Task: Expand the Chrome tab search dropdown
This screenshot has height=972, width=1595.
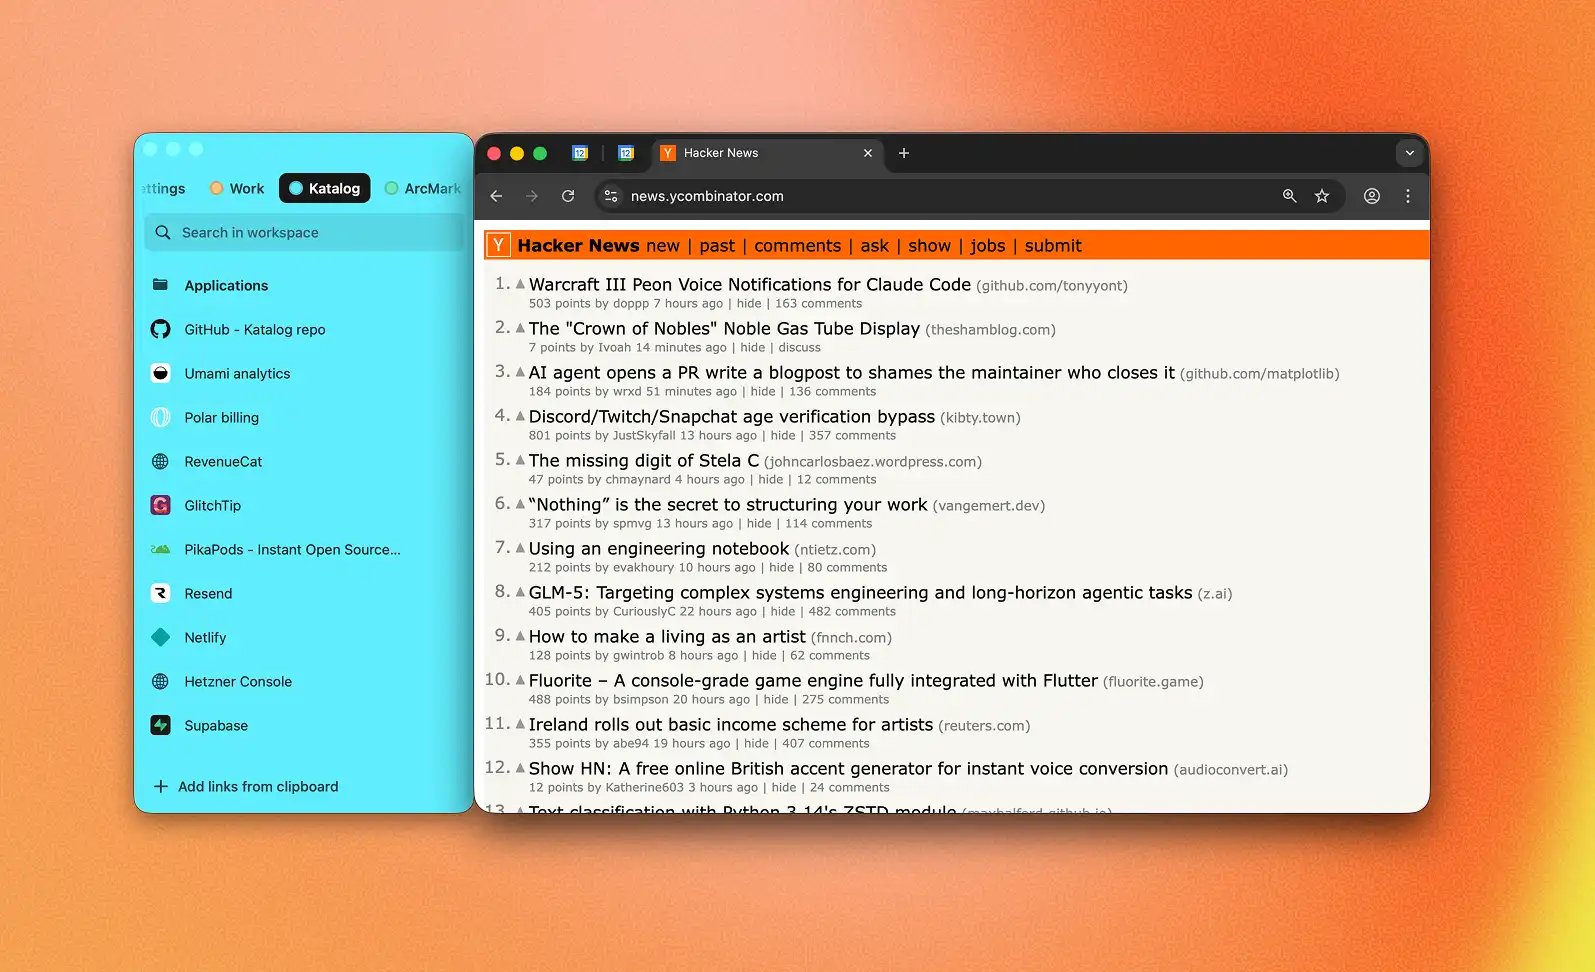Action: pos(1409,153)
